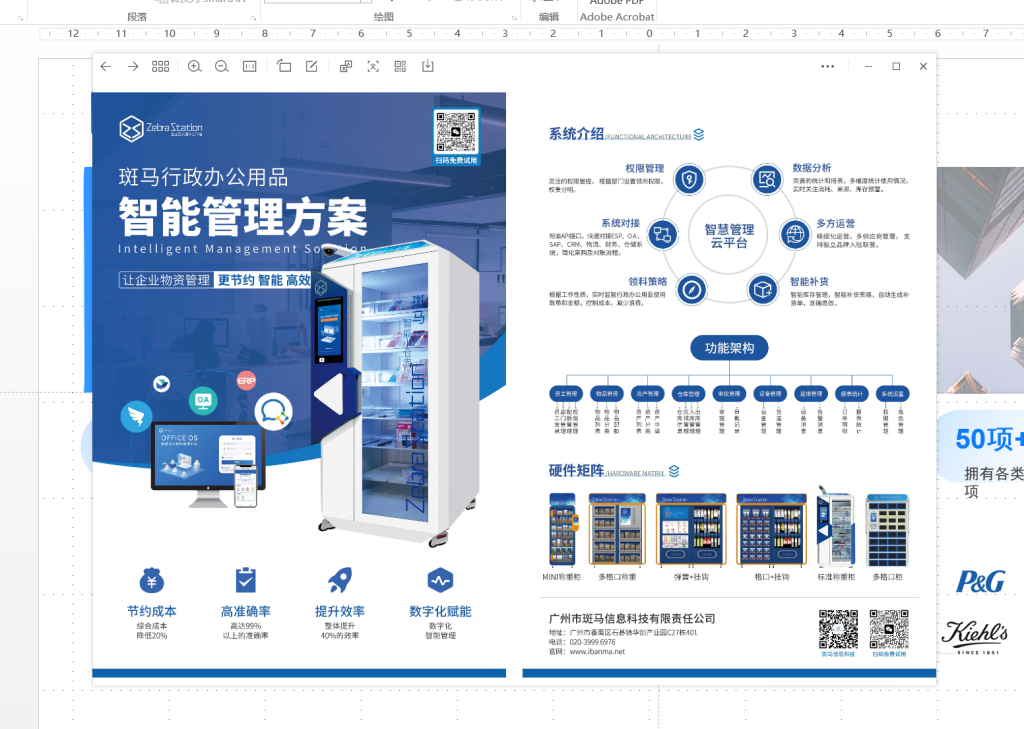Open paragraph dialog launcher in PowerPoint ribbon
The height and width of the screenshot is (729, 1024).
(x=253, y=18)
